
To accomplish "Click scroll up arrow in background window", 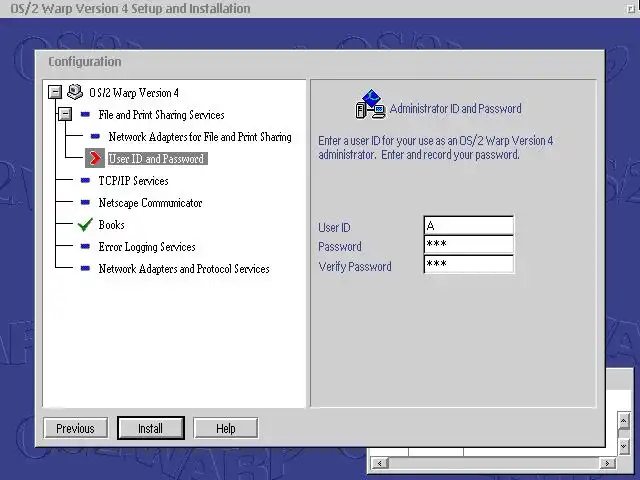I will point(623,421).
